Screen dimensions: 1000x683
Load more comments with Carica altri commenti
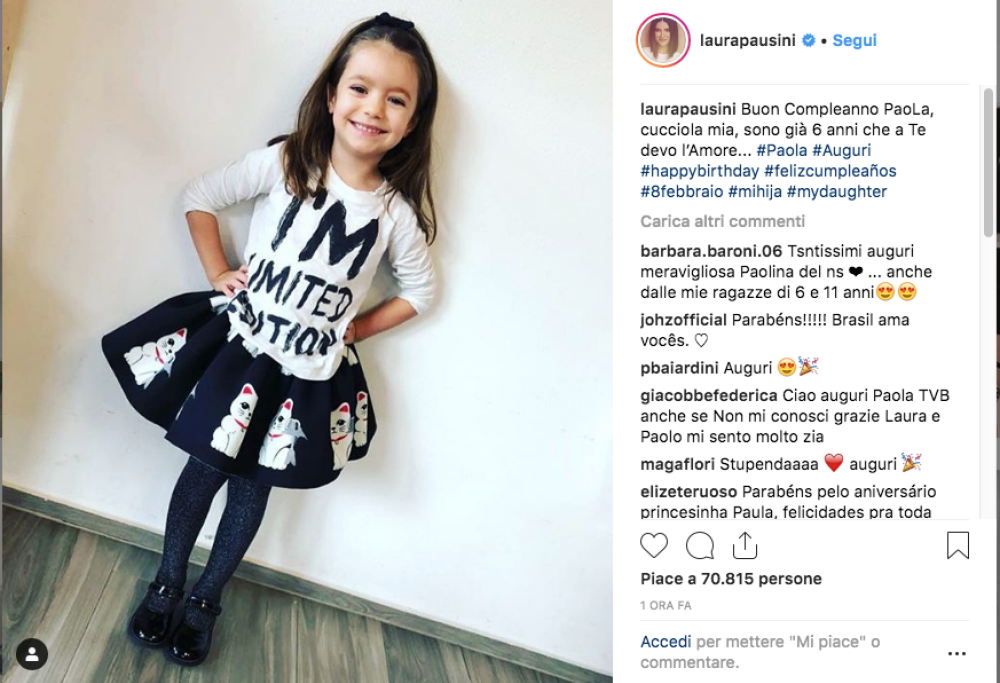(723, 221)
